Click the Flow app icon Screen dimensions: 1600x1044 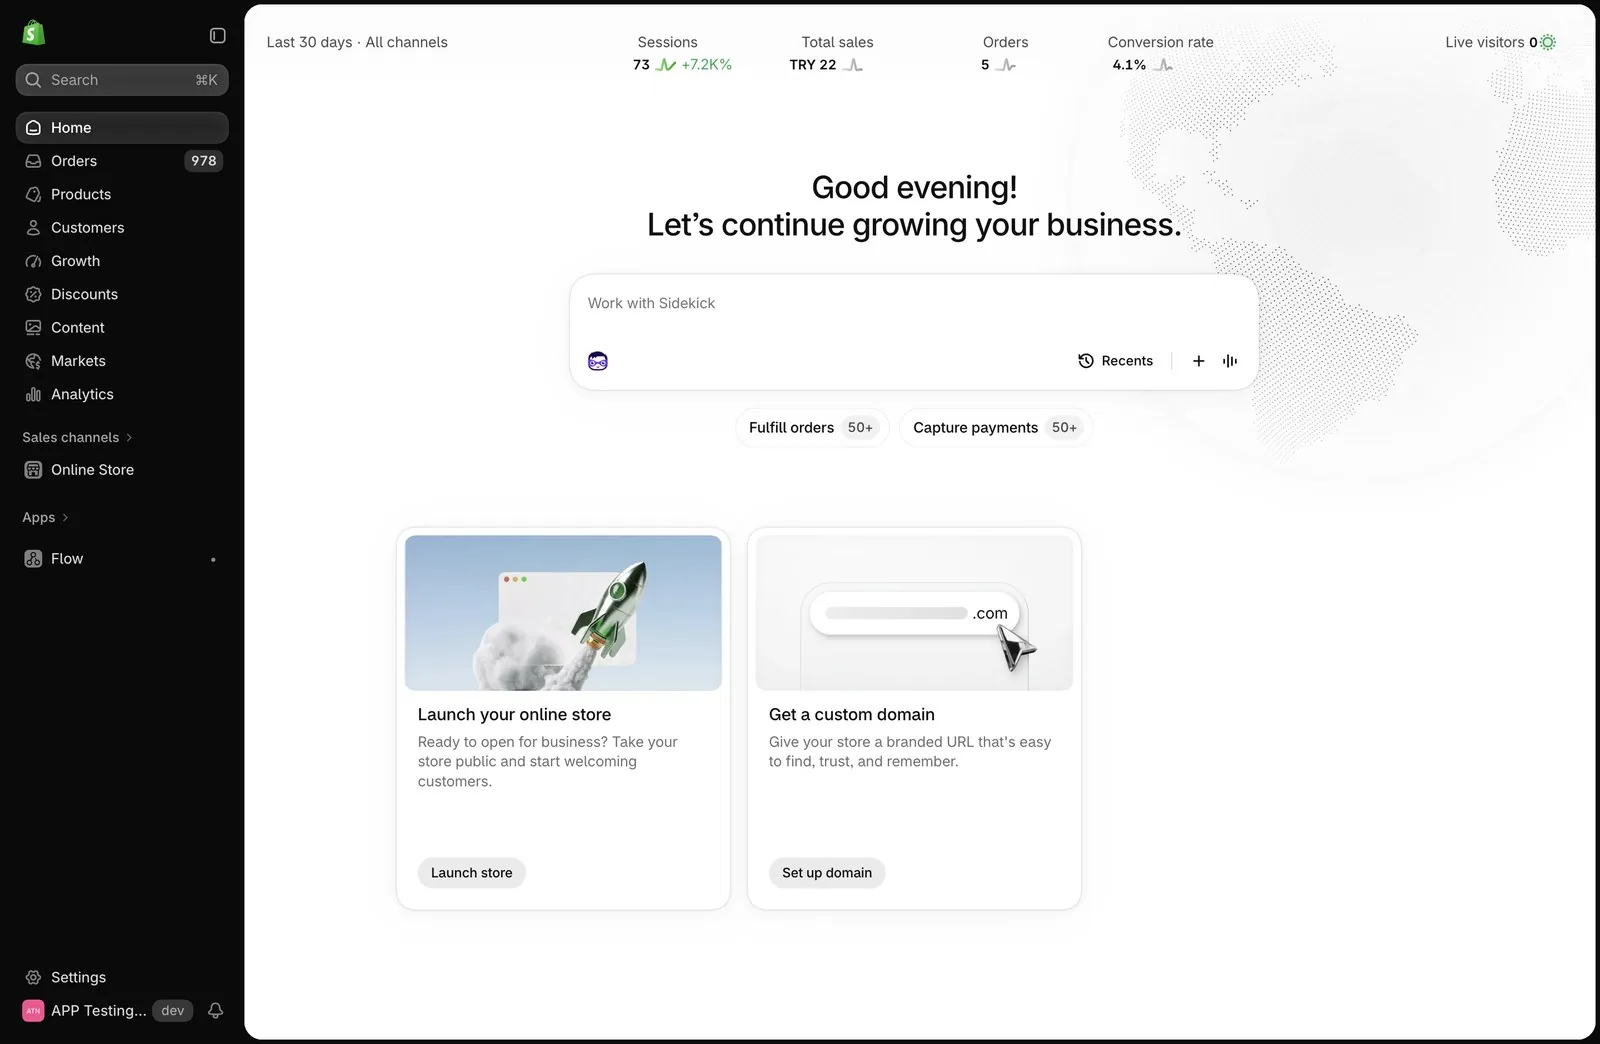(x=33, y=559)
